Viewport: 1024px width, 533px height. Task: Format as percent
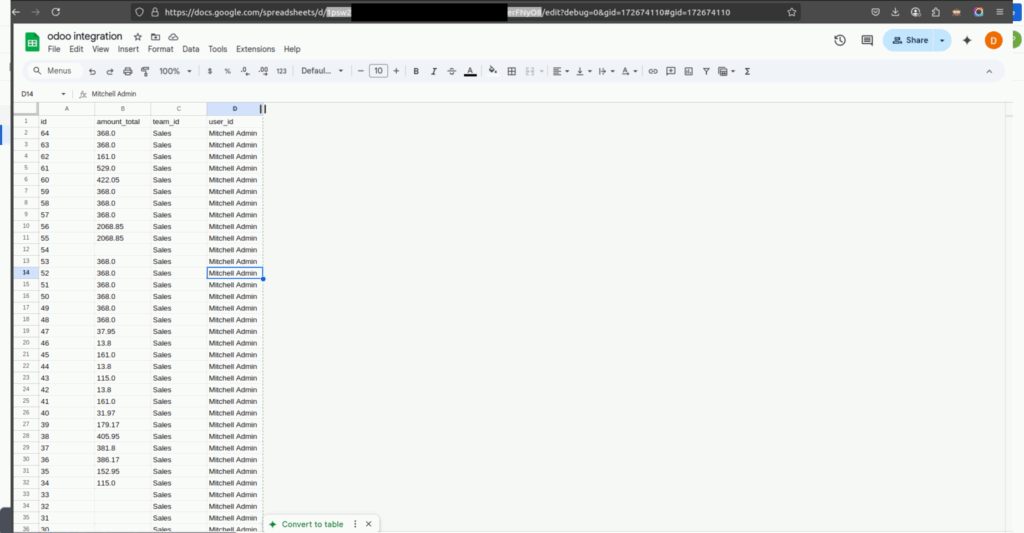[227, 71]
